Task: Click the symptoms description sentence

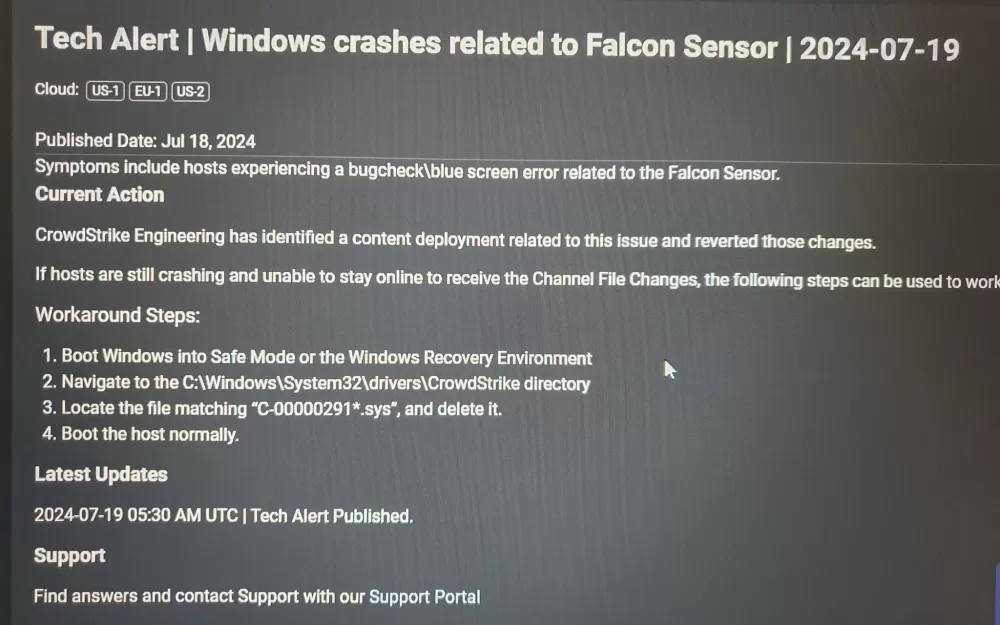Action: click(407, 171)
